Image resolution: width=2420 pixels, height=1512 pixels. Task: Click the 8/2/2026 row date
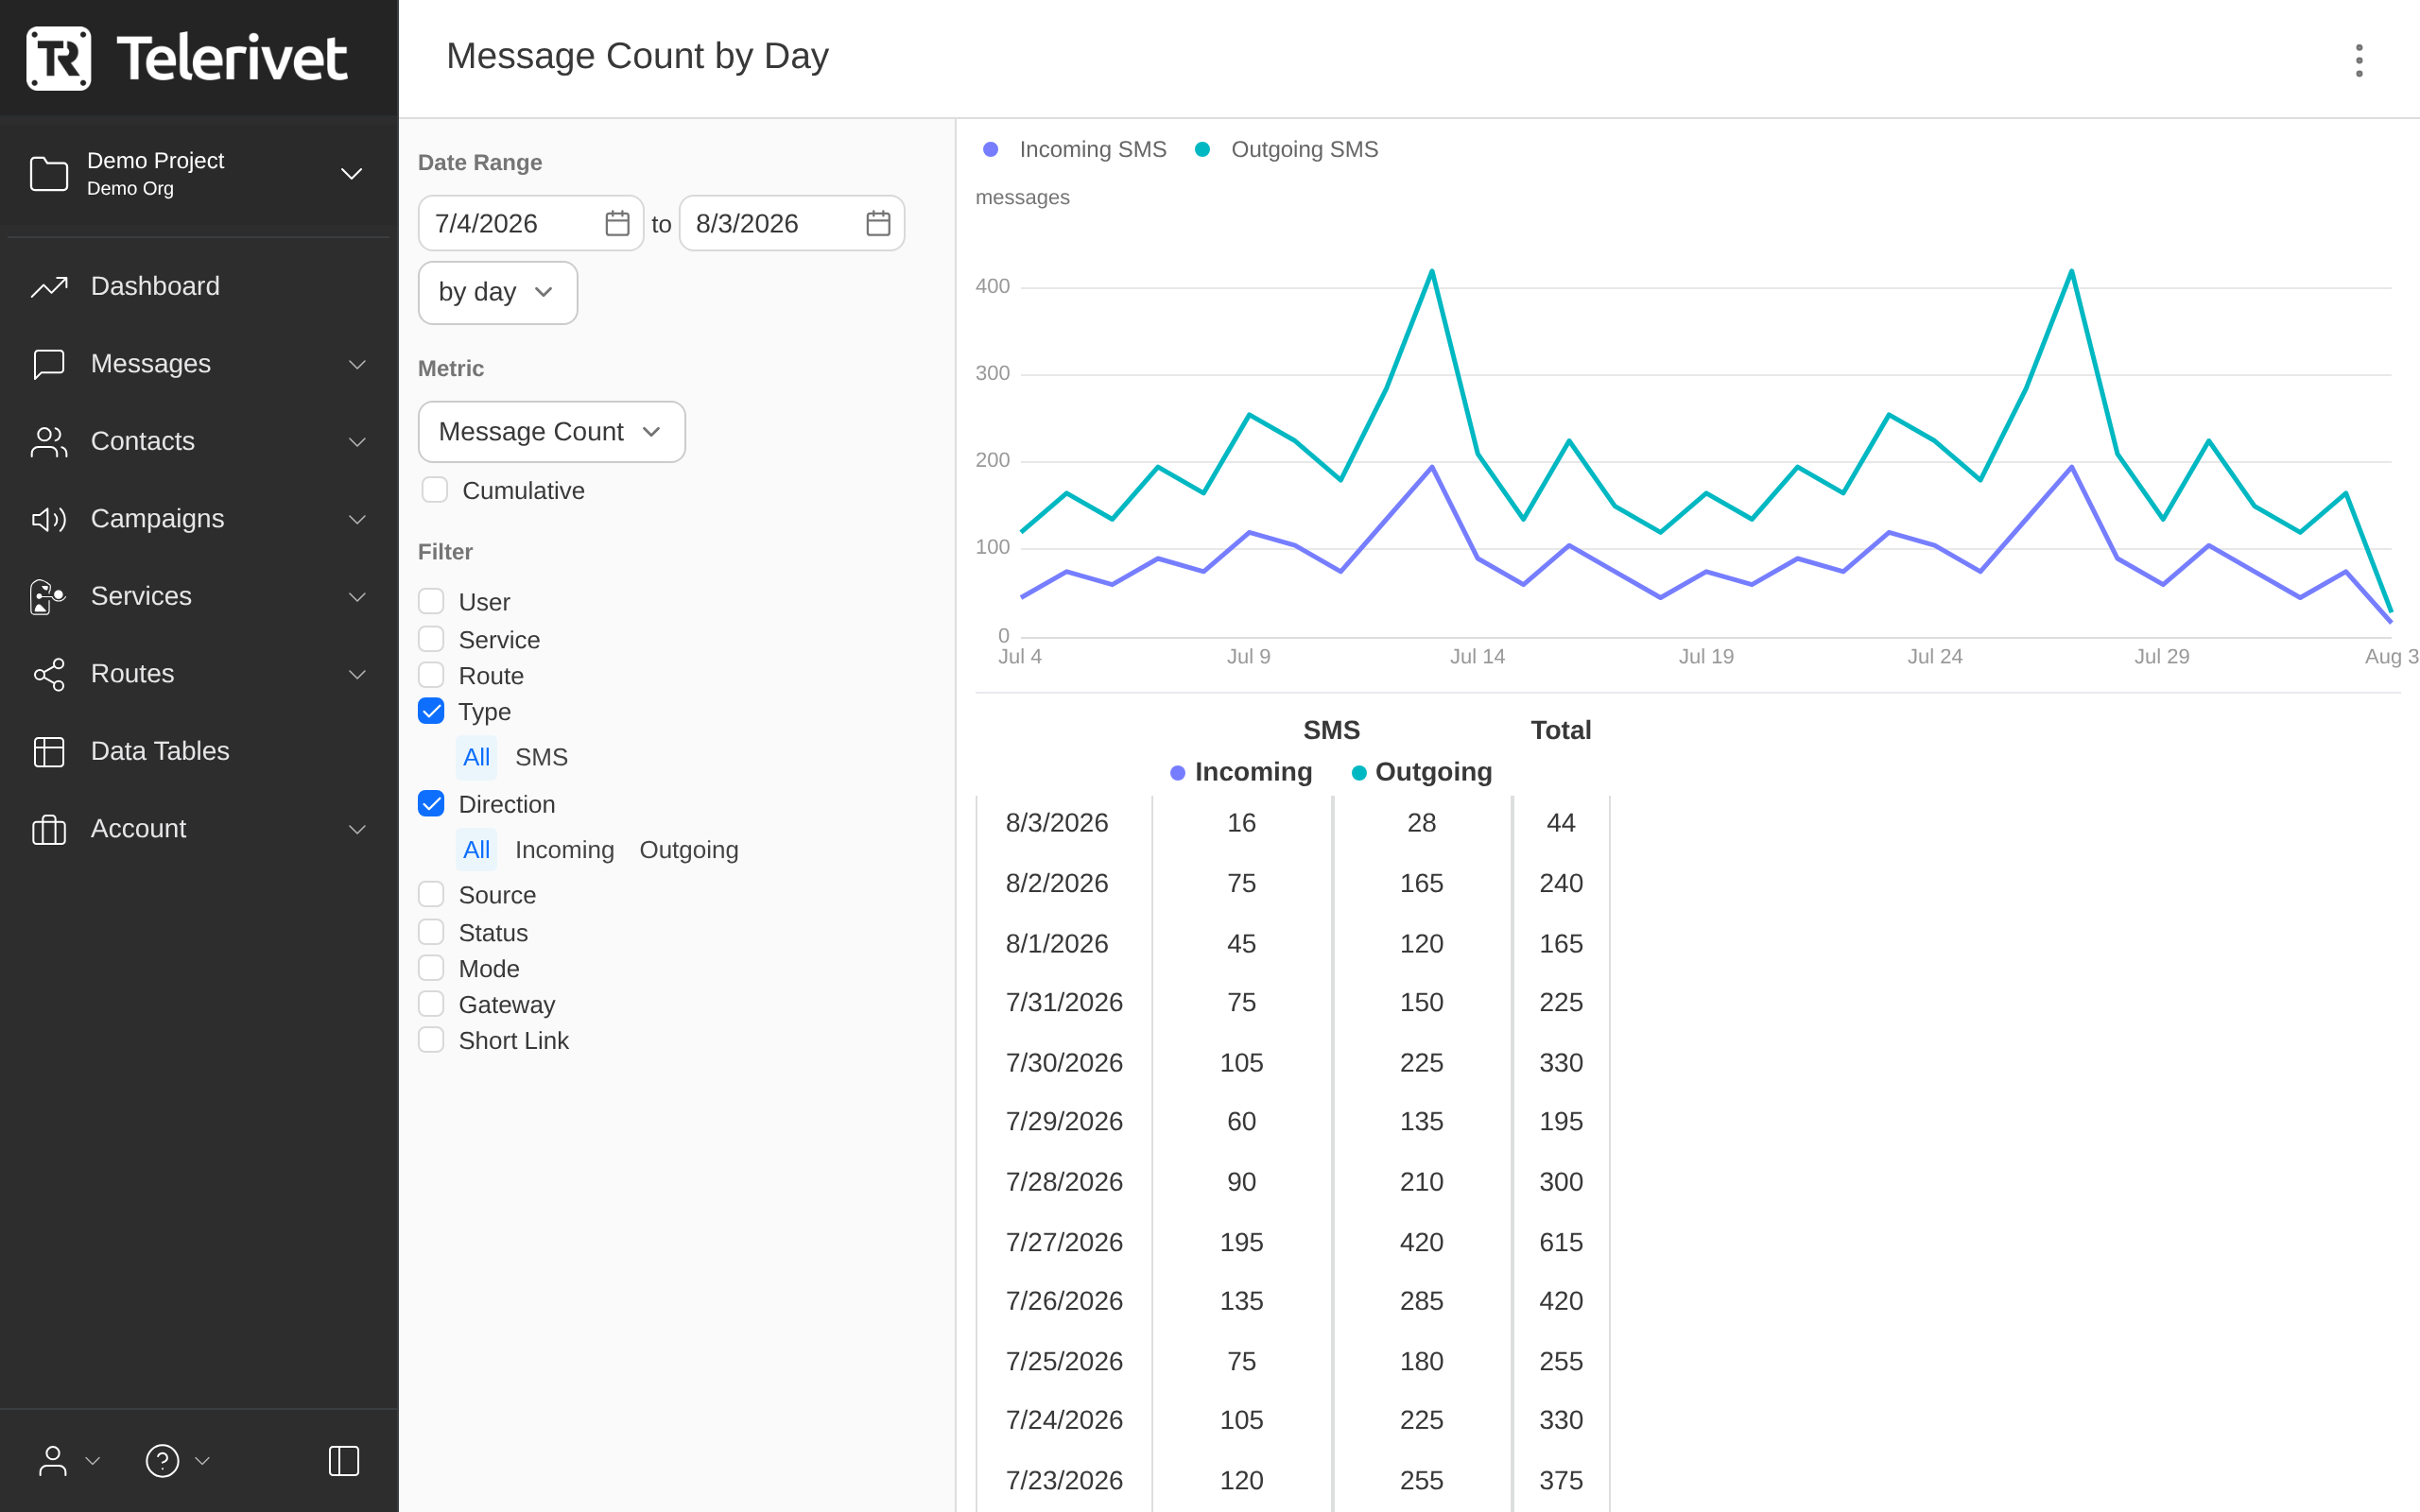pyautogui.click(x=1057, y=883)
